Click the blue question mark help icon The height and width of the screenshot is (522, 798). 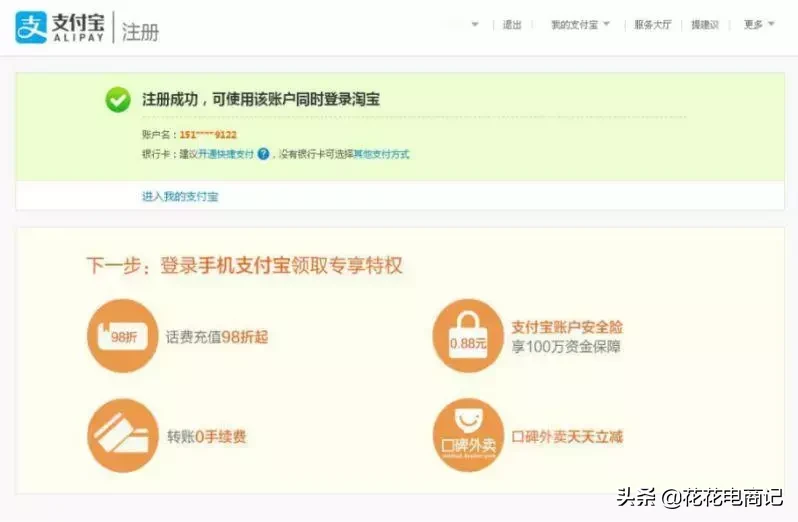(x=263, y=154)
